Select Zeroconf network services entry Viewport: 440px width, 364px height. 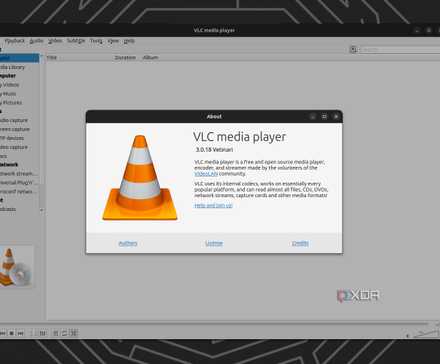point(18,192)
